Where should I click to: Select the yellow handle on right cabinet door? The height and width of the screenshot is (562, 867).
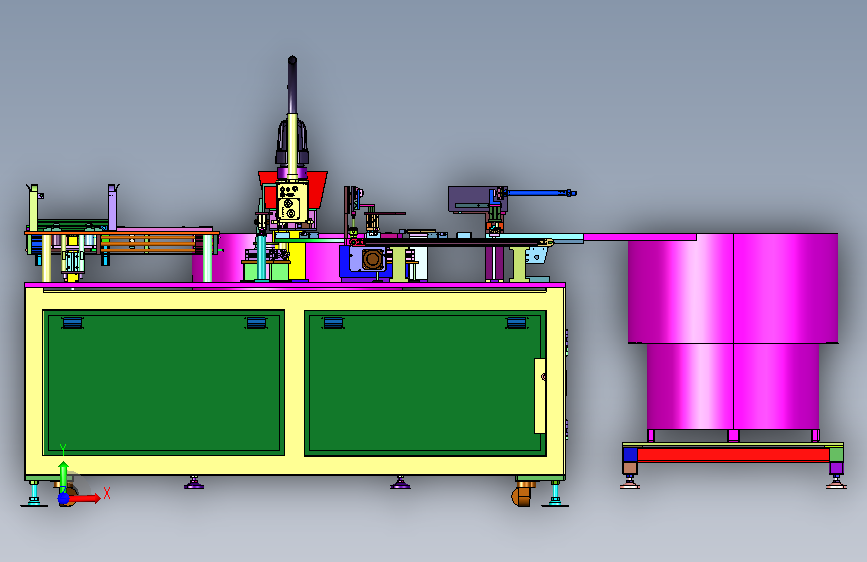(540, 396)
